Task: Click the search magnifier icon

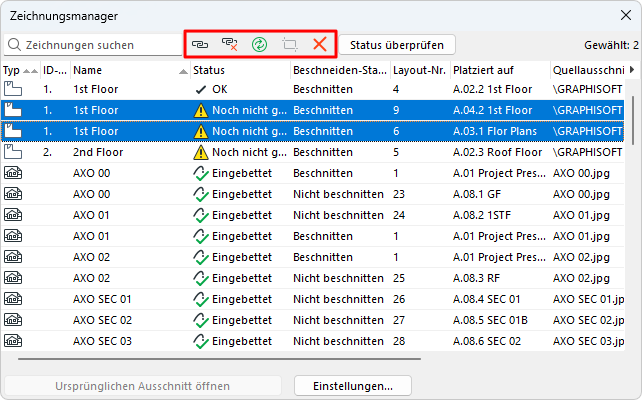Action: (15, 45)
